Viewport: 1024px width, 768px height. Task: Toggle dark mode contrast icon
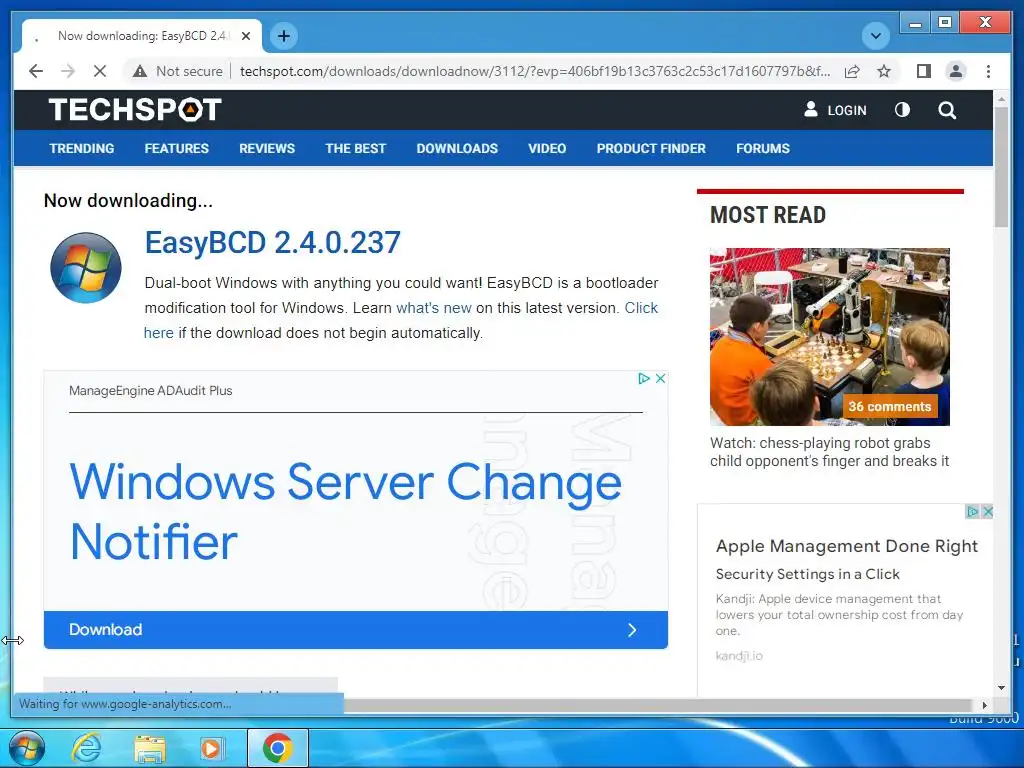(902, 110)
